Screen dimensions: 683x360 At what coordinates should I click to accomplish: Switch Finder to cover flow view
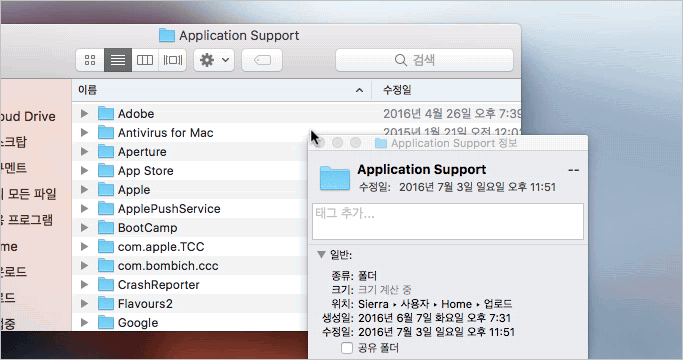pos(172,60)
